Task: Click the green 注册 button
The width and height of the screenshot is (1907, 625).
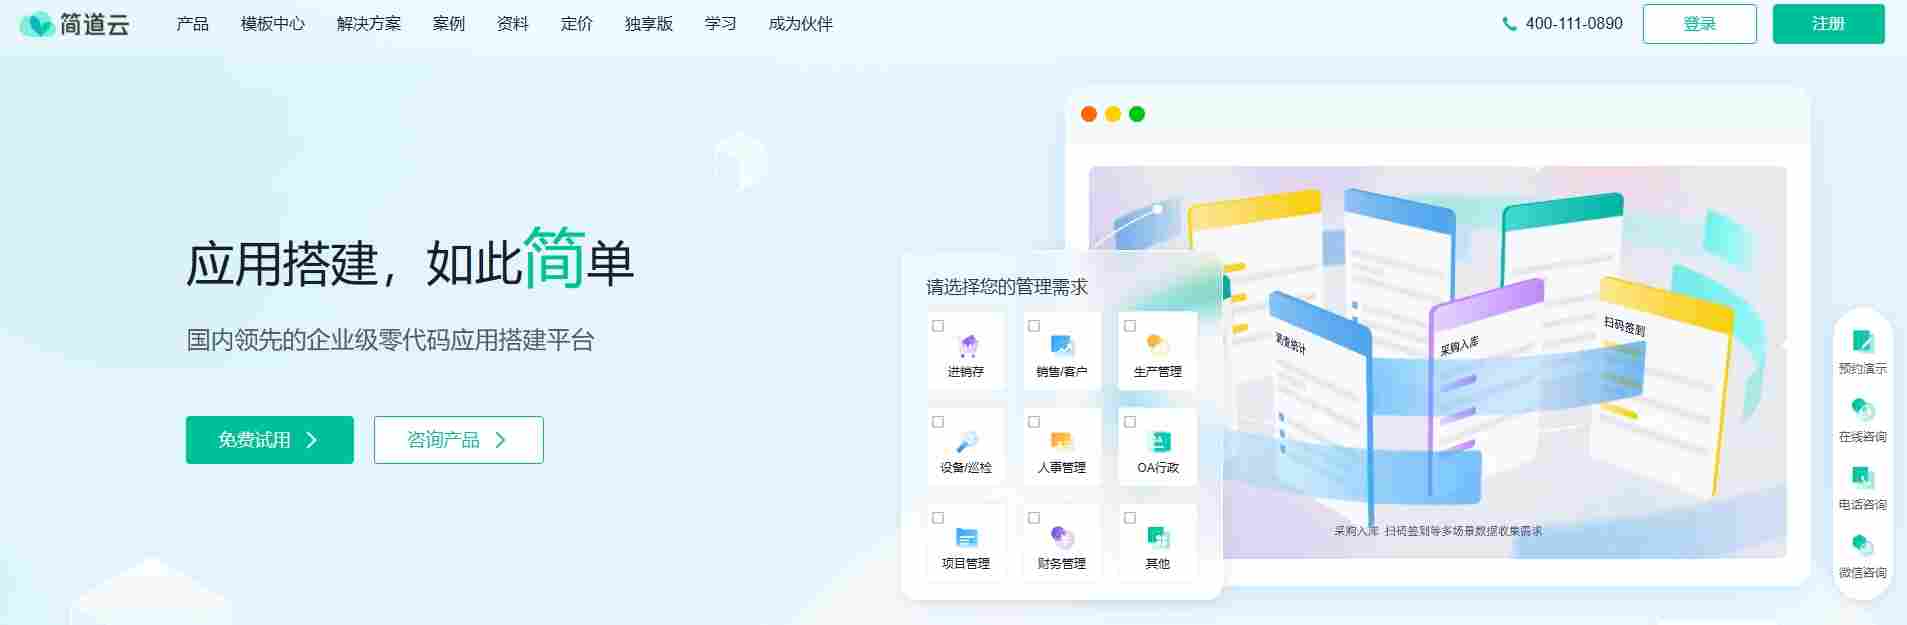Action: pyautogui.click(x=1829, y=24)
